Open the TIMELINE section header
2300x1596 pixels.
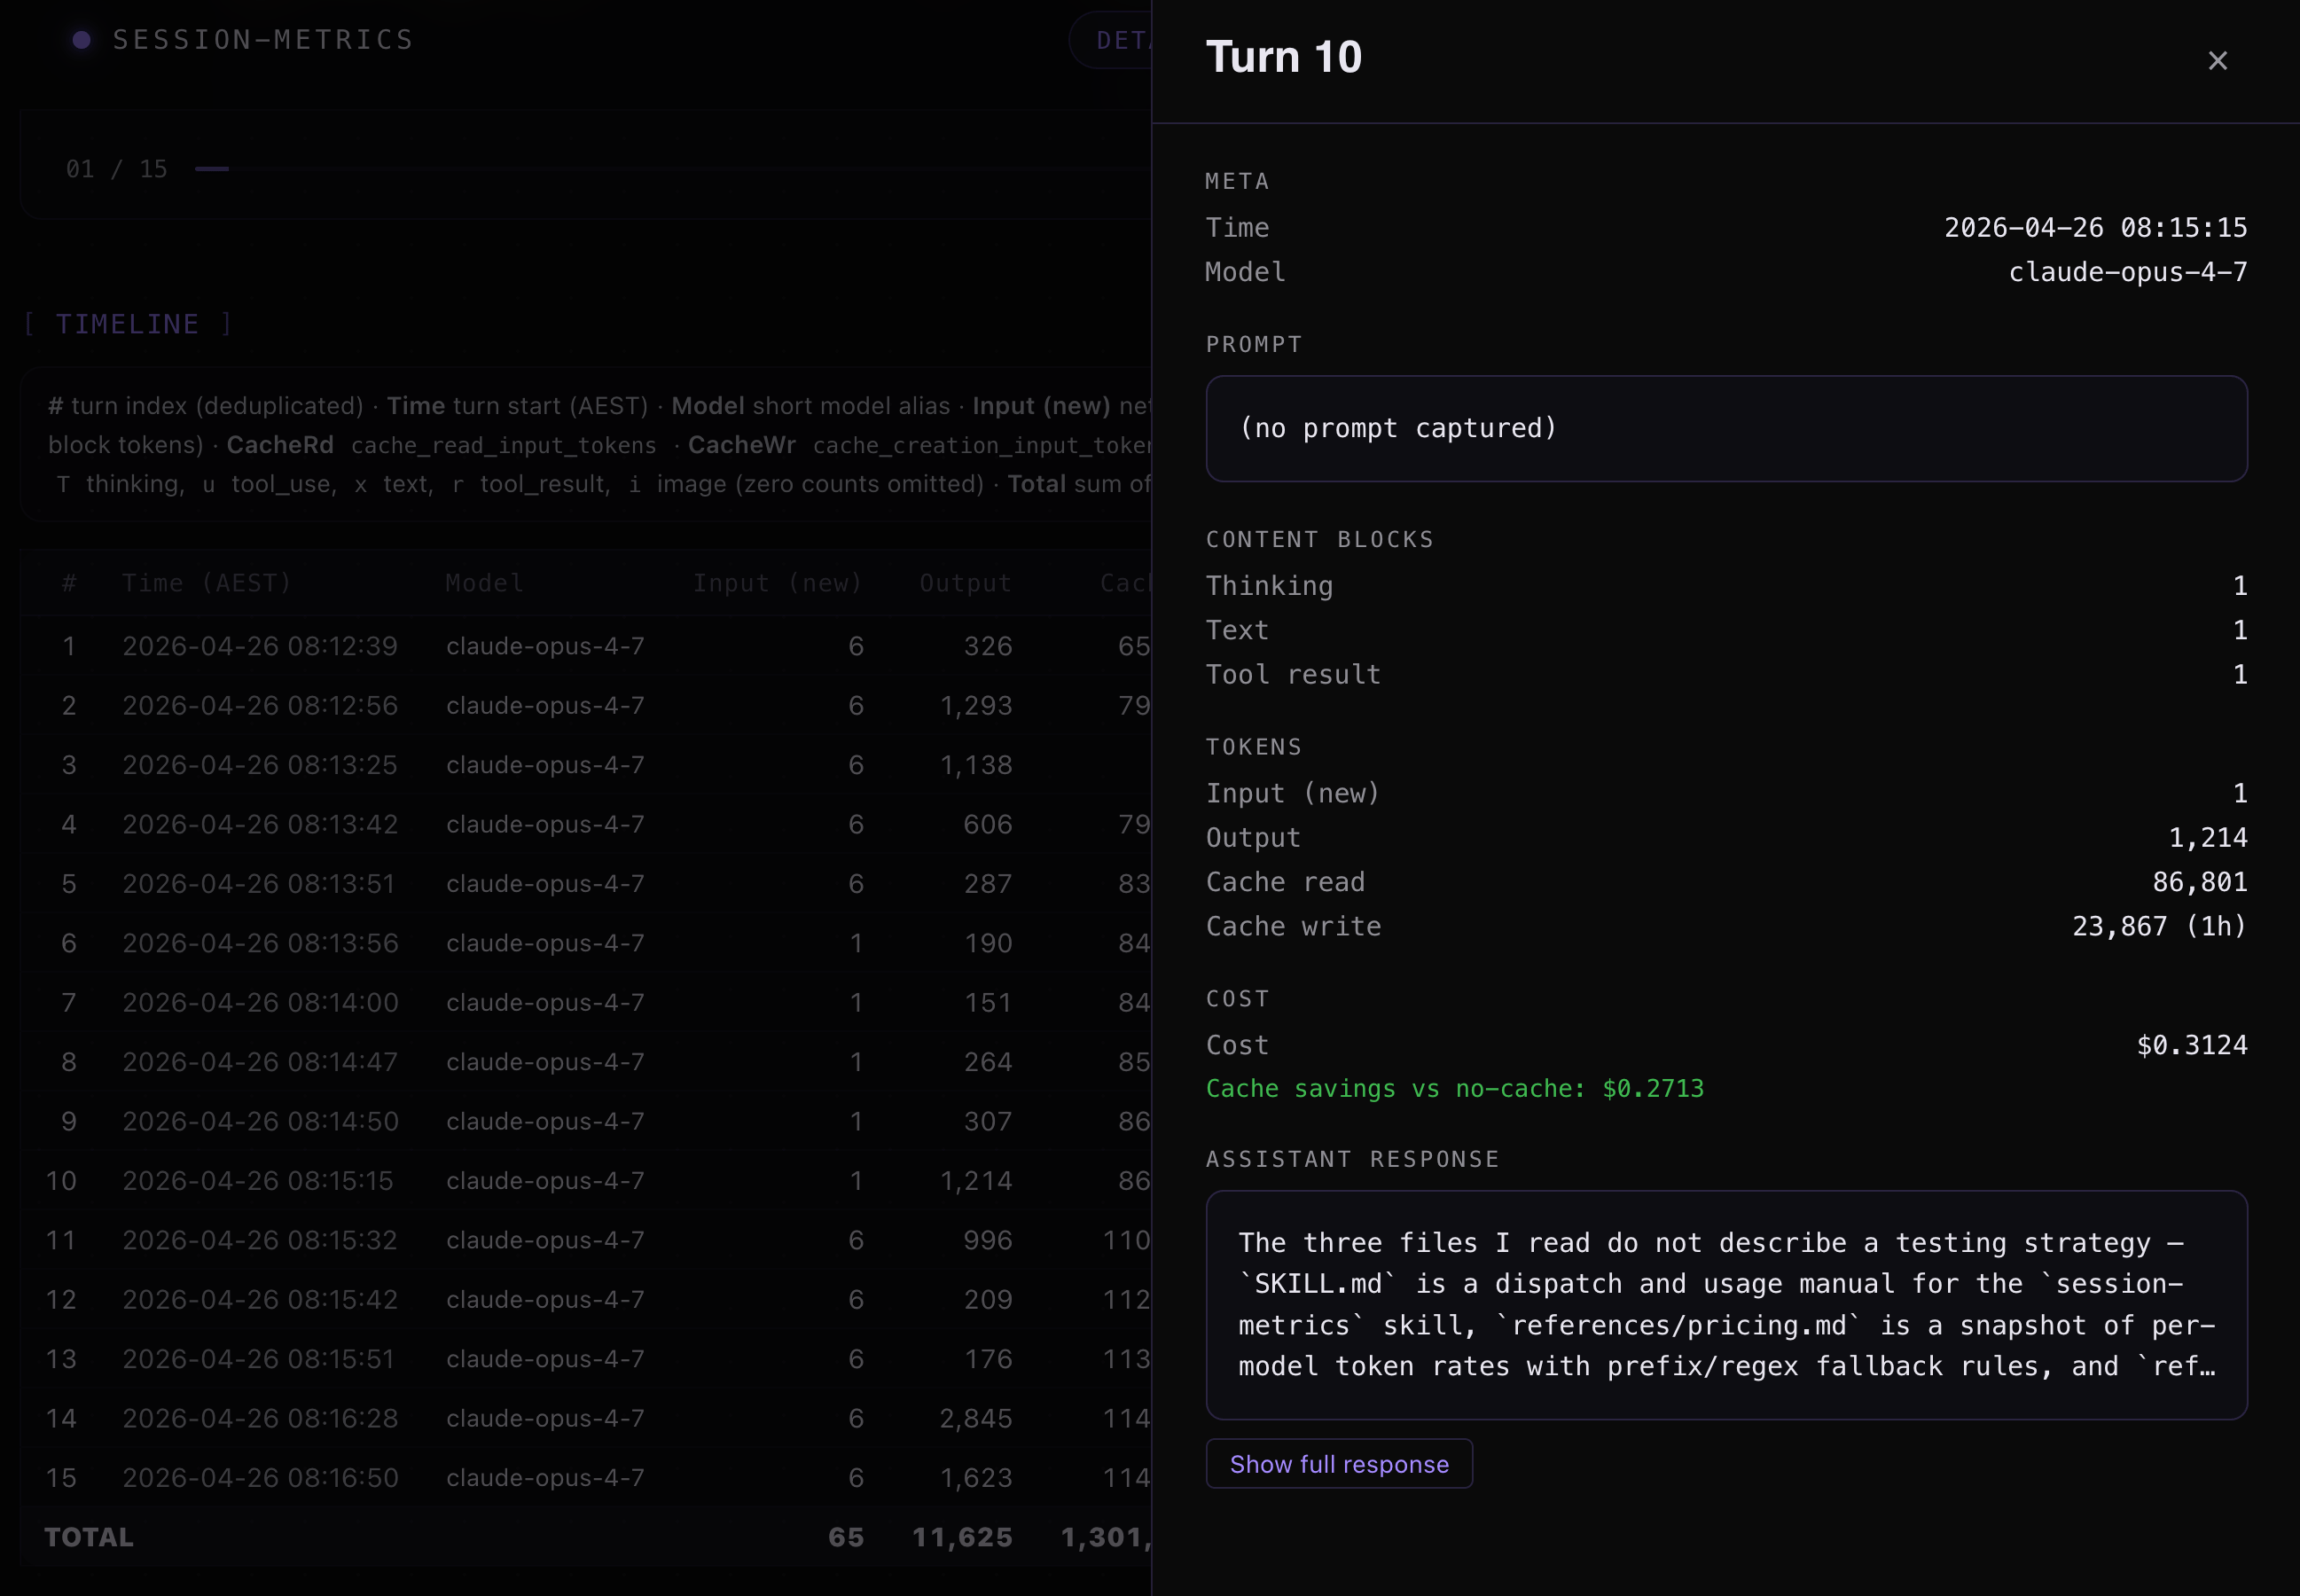coord(127,324)
